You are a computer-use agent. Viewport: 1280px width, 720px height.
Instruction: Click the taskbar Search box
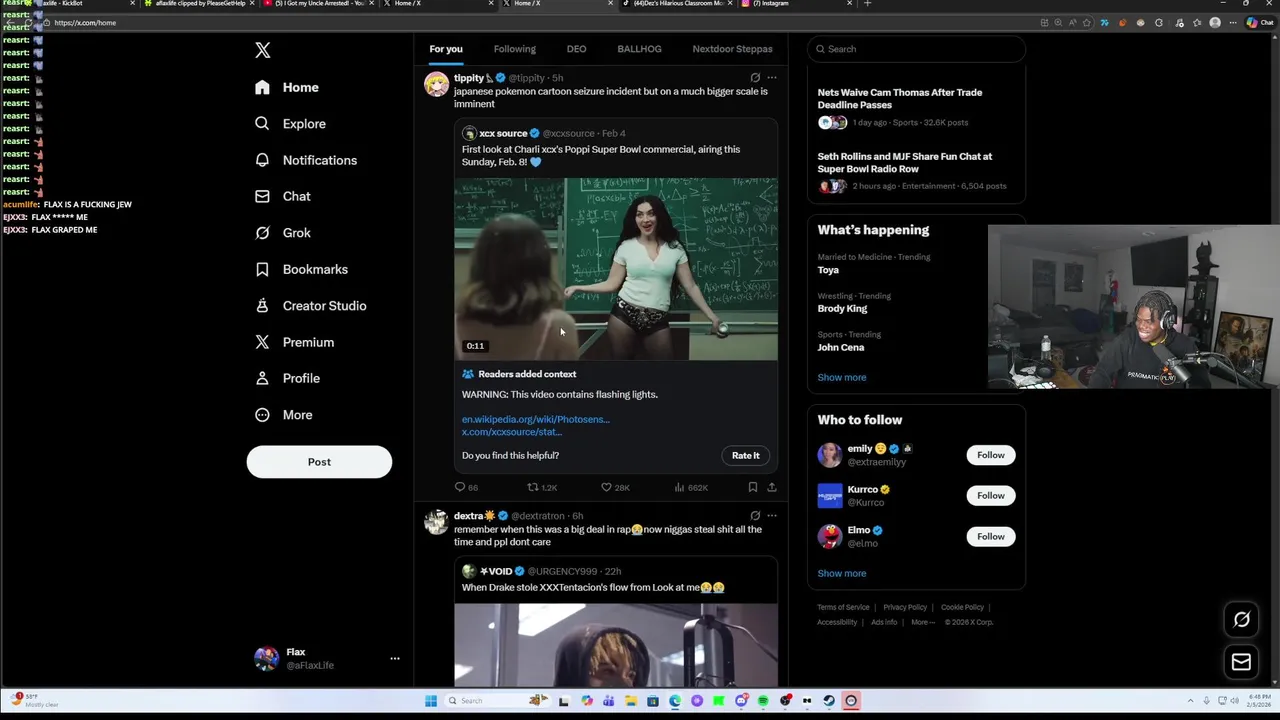coord(499,701)
